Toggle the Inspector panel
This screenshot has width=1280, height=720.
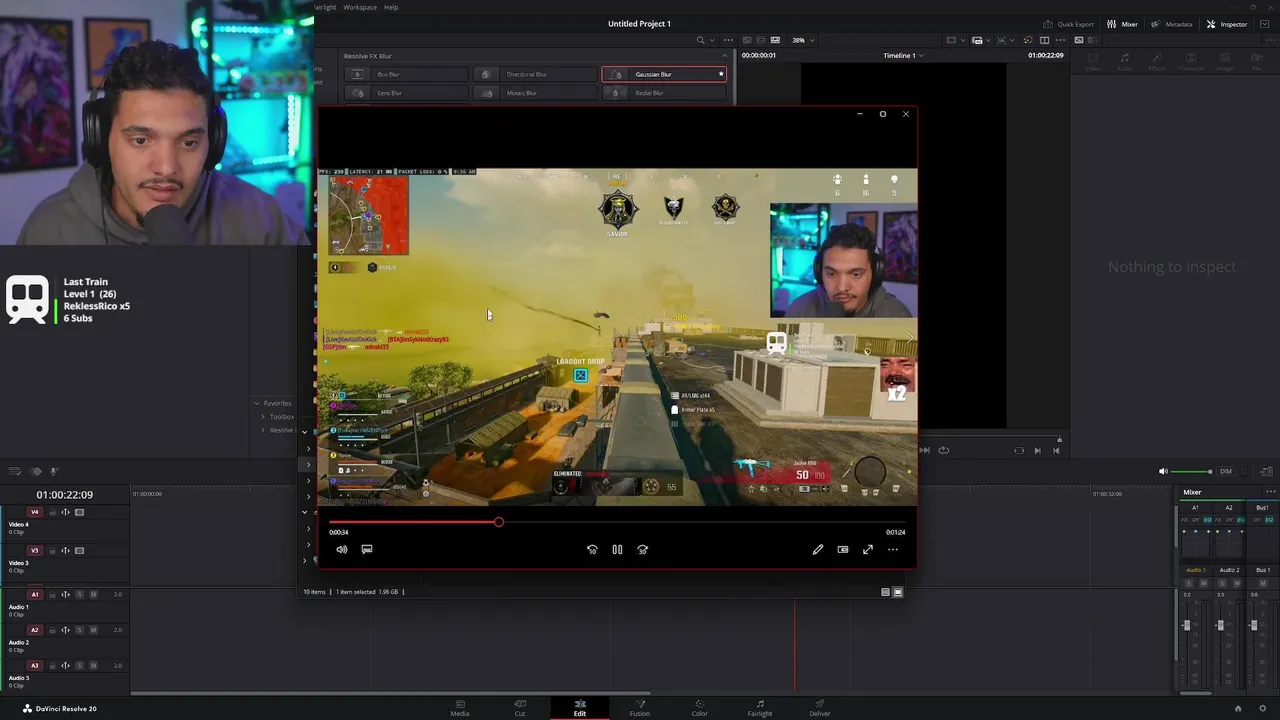pos(1227,24)
